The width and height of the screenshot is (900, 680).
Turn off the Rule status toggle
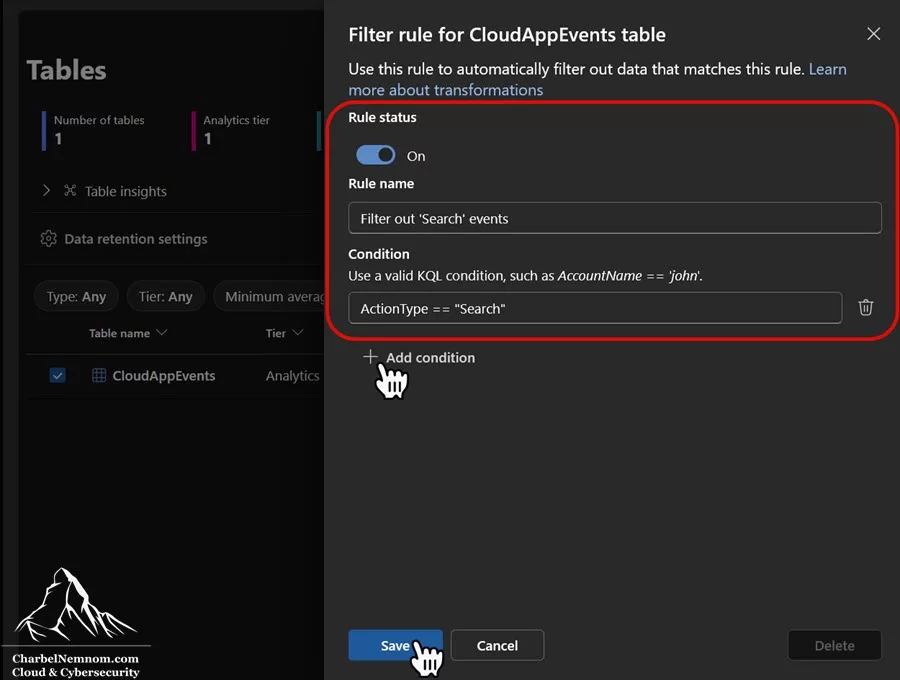(x=375, y=155)
